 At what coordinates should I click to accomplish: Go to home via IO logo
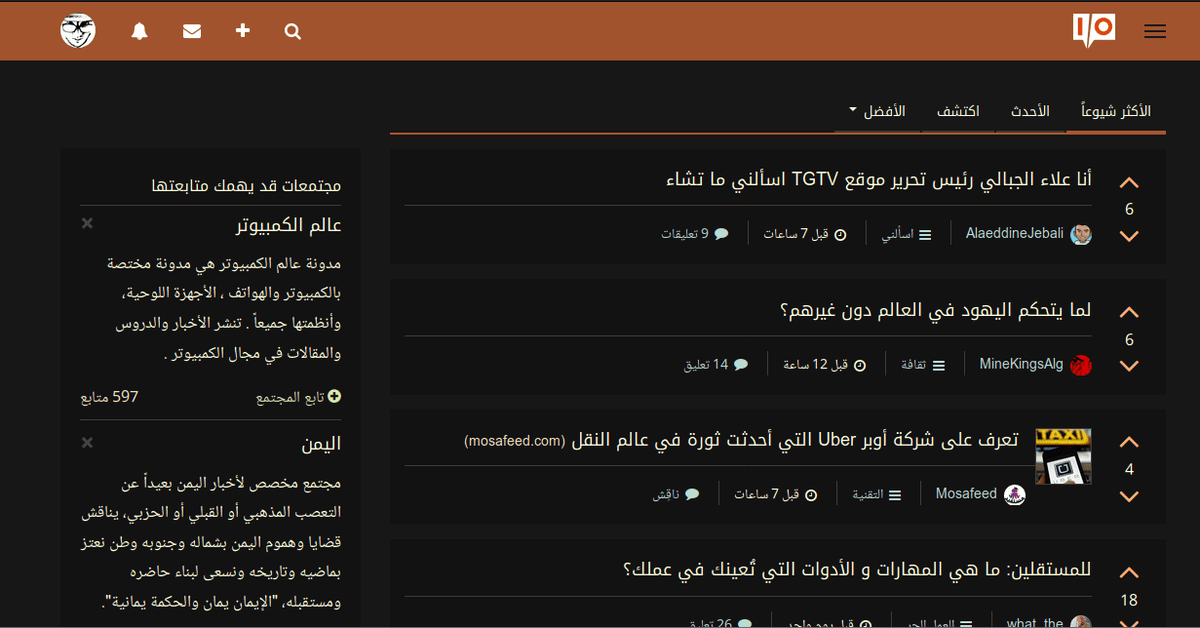click(1093, 30)
